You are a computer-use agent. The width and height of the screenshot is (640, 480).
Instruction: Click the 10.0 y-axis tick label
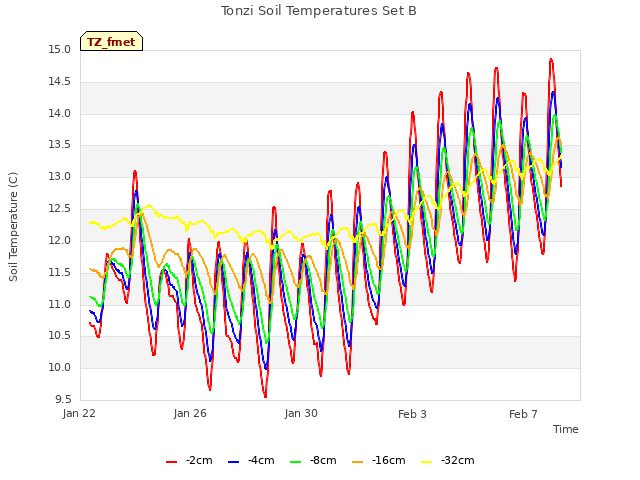(60, 367)
